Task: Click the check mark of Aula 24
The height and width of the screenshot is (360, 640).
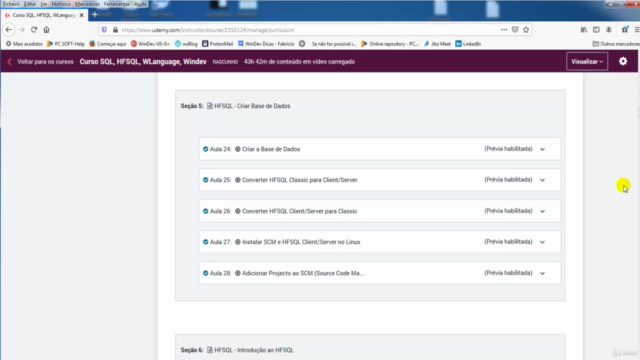Action: [x=205, y=149]
